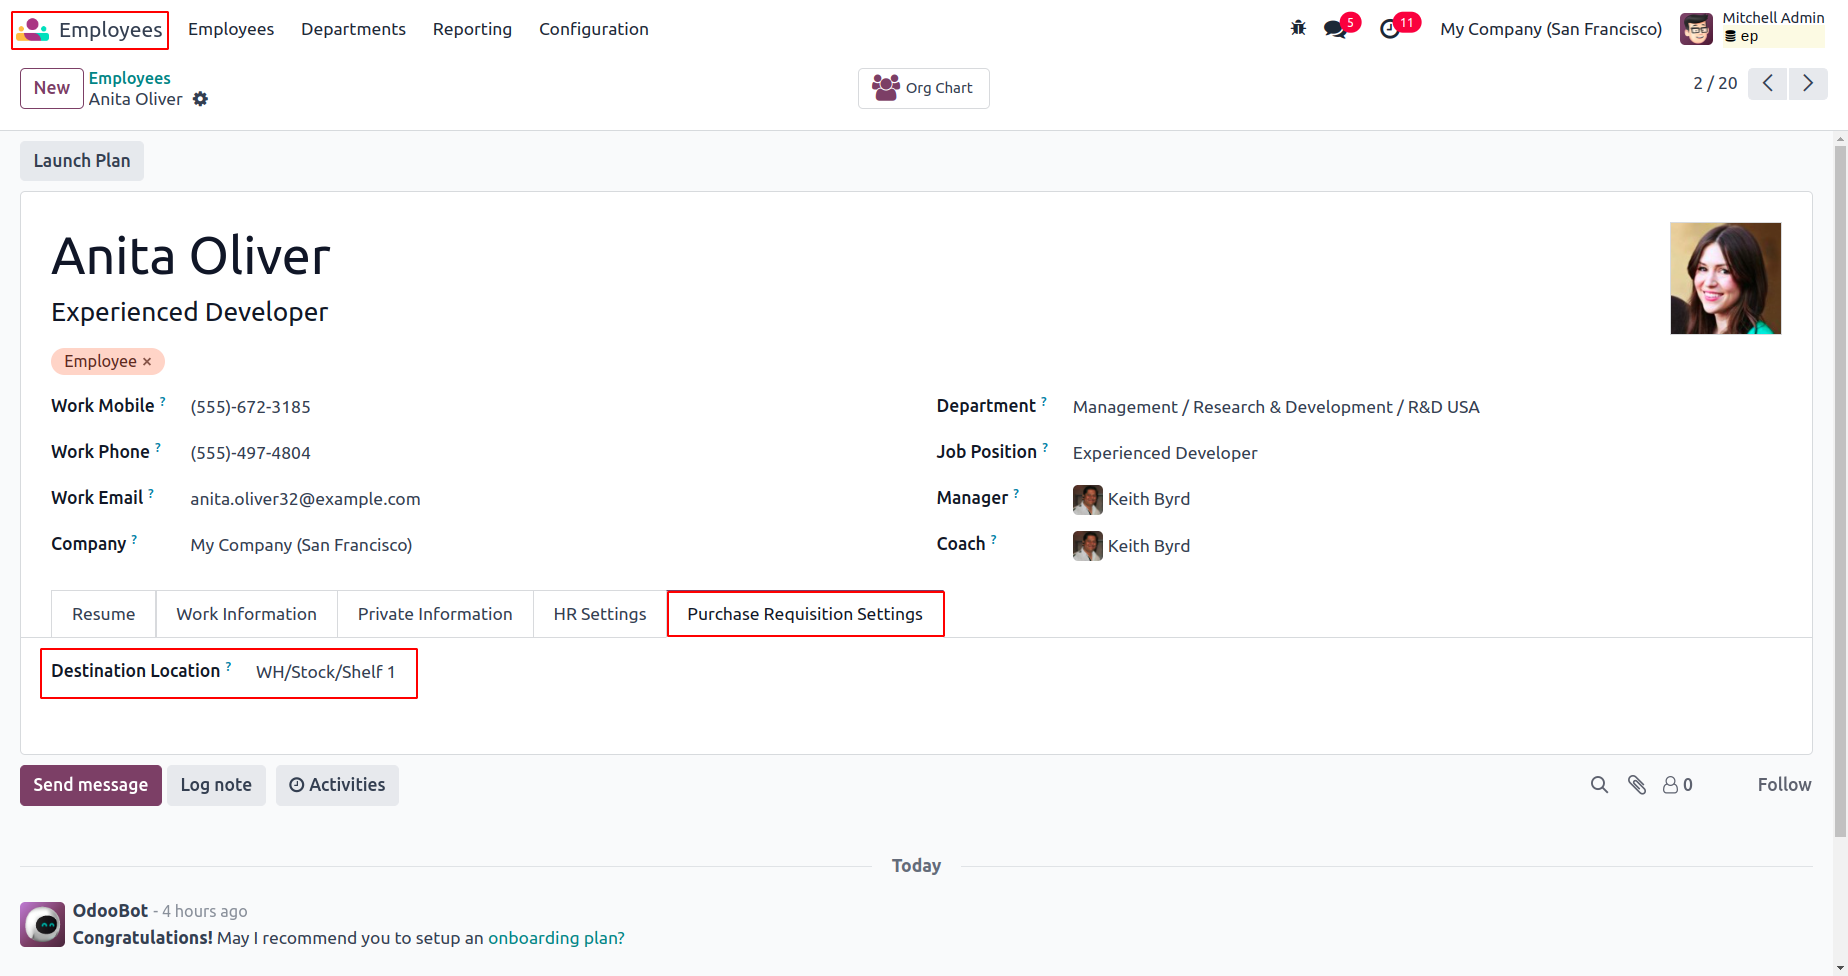1848x976 pixels.
Task: Click the bug debug icon
Action: click(1298, 29)
